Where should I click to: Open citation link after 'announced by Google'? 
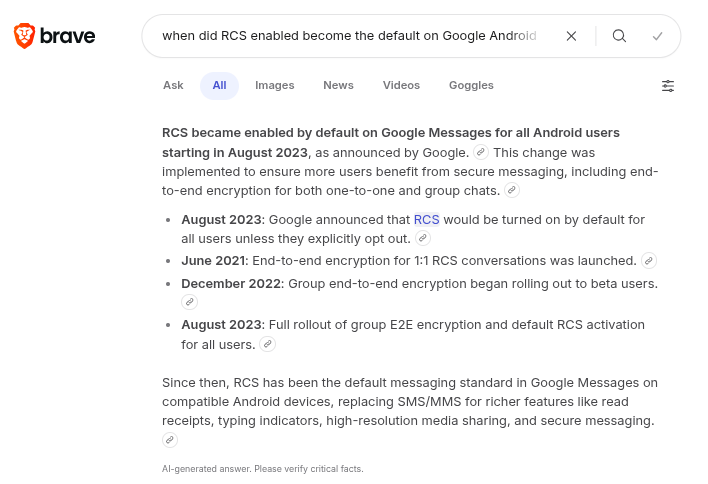(481, 153)
